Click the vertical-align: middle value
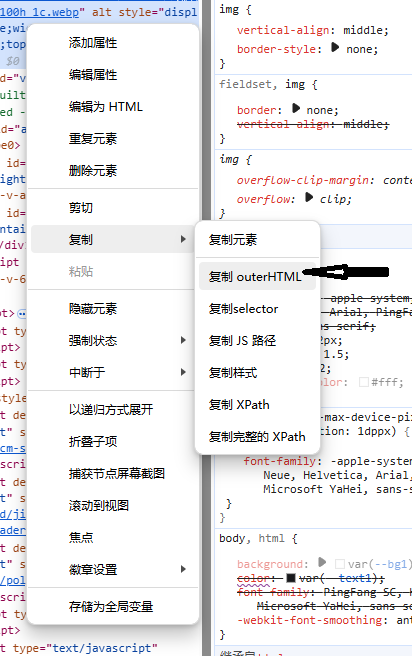This screenshot has height=656, width=412. tap(364, 31)
